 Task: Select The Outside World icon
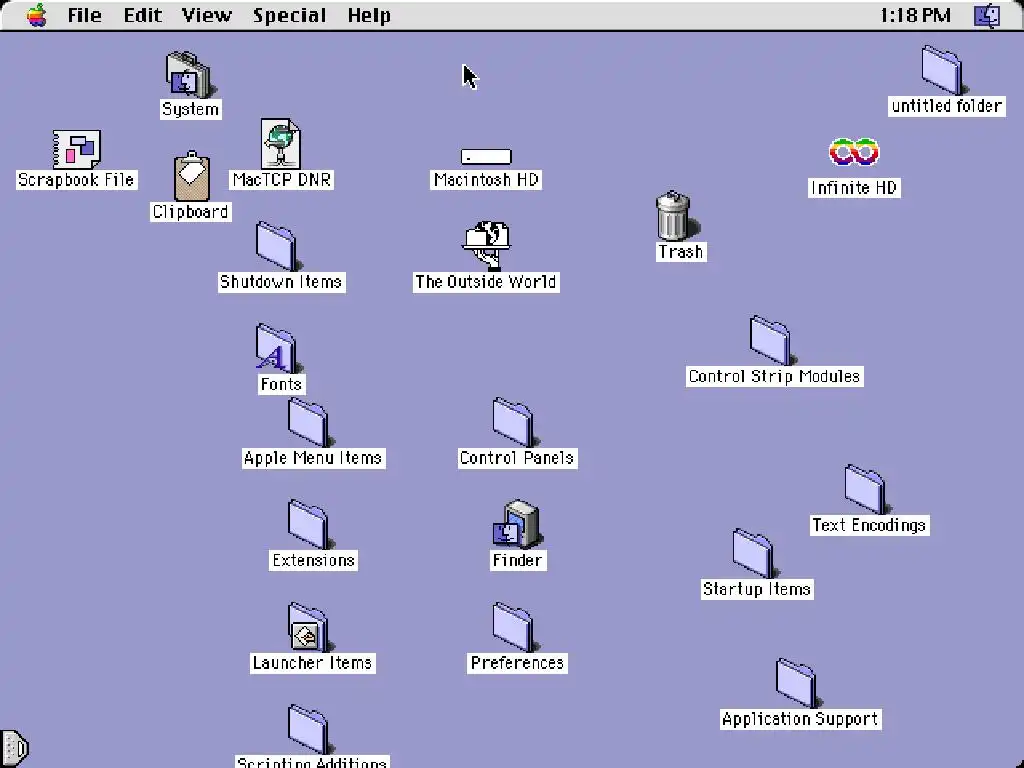click(x=487, y=246)
